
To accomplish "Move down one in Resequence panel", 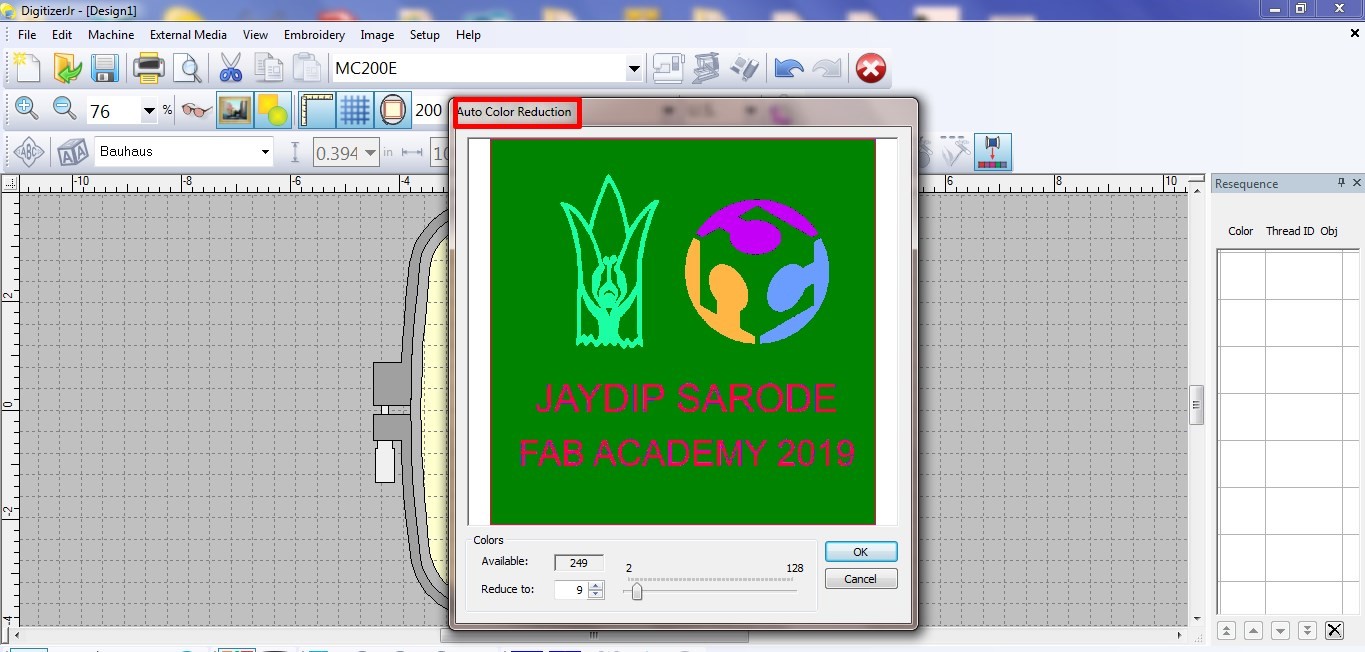I will pyautogui.click(x=1280, y=630).
